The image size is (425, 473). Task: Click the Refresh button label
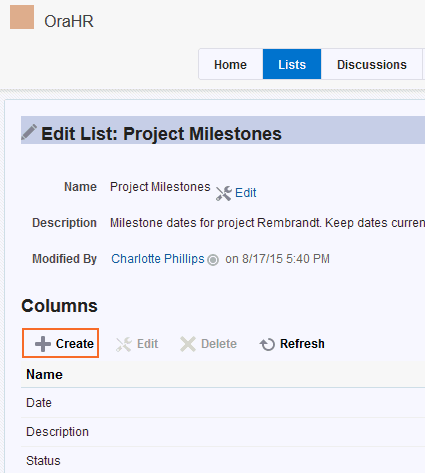302,344
